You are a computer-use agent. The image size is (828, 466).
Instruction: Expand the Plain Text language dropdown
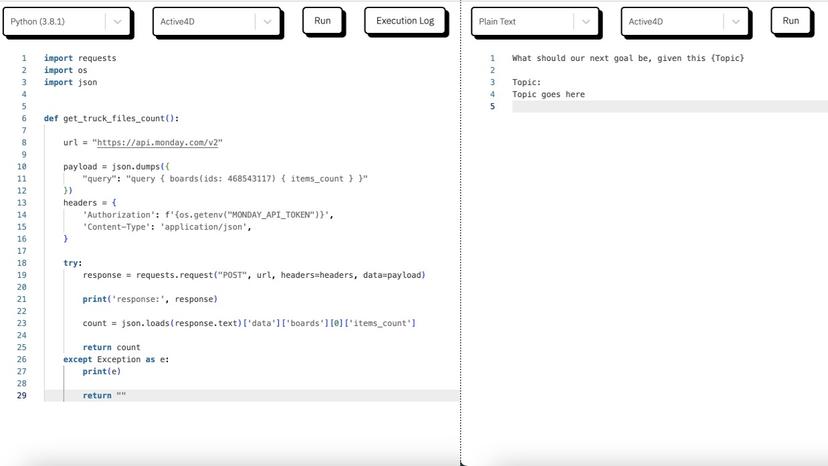click(534, 21)
